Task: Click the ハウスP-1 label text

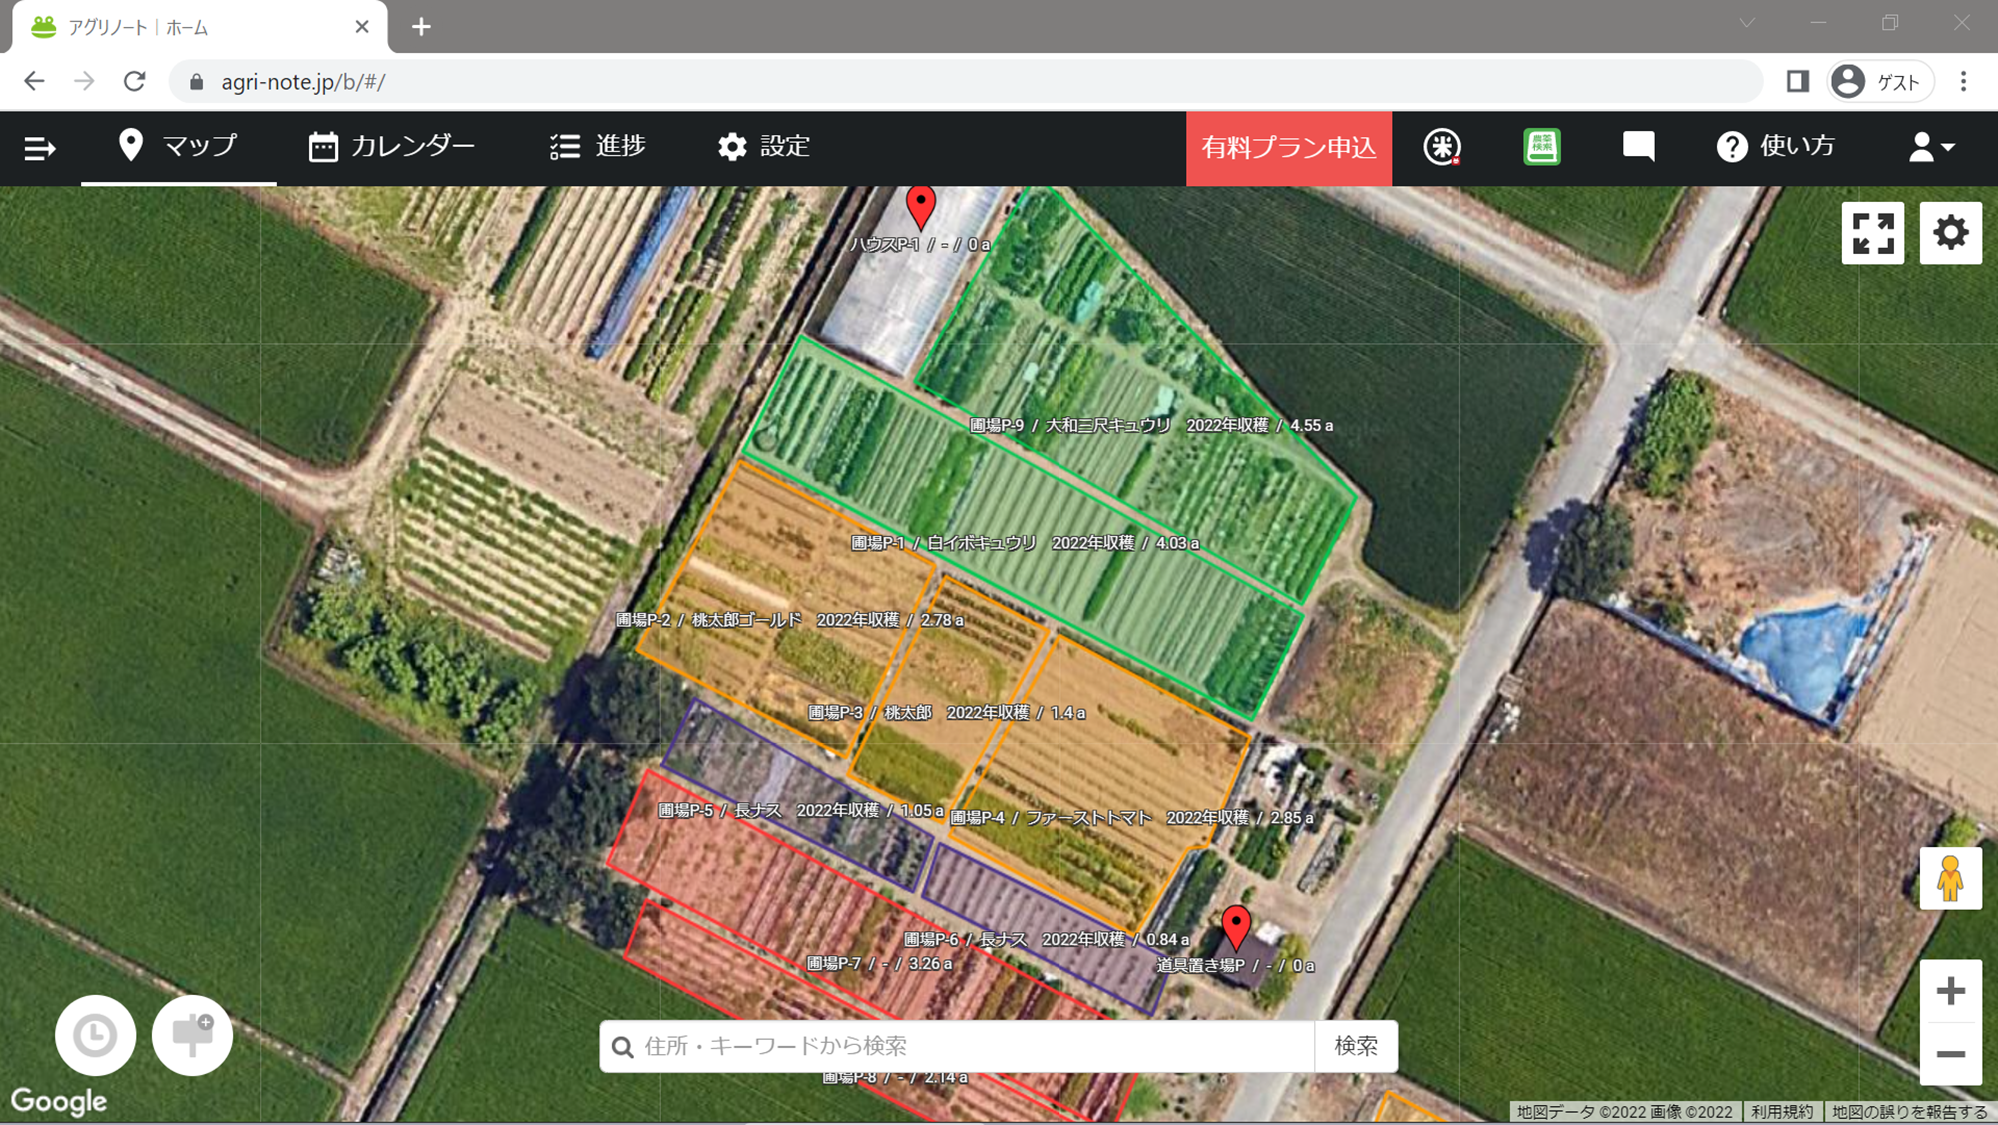Action: (x=920, y=245)
